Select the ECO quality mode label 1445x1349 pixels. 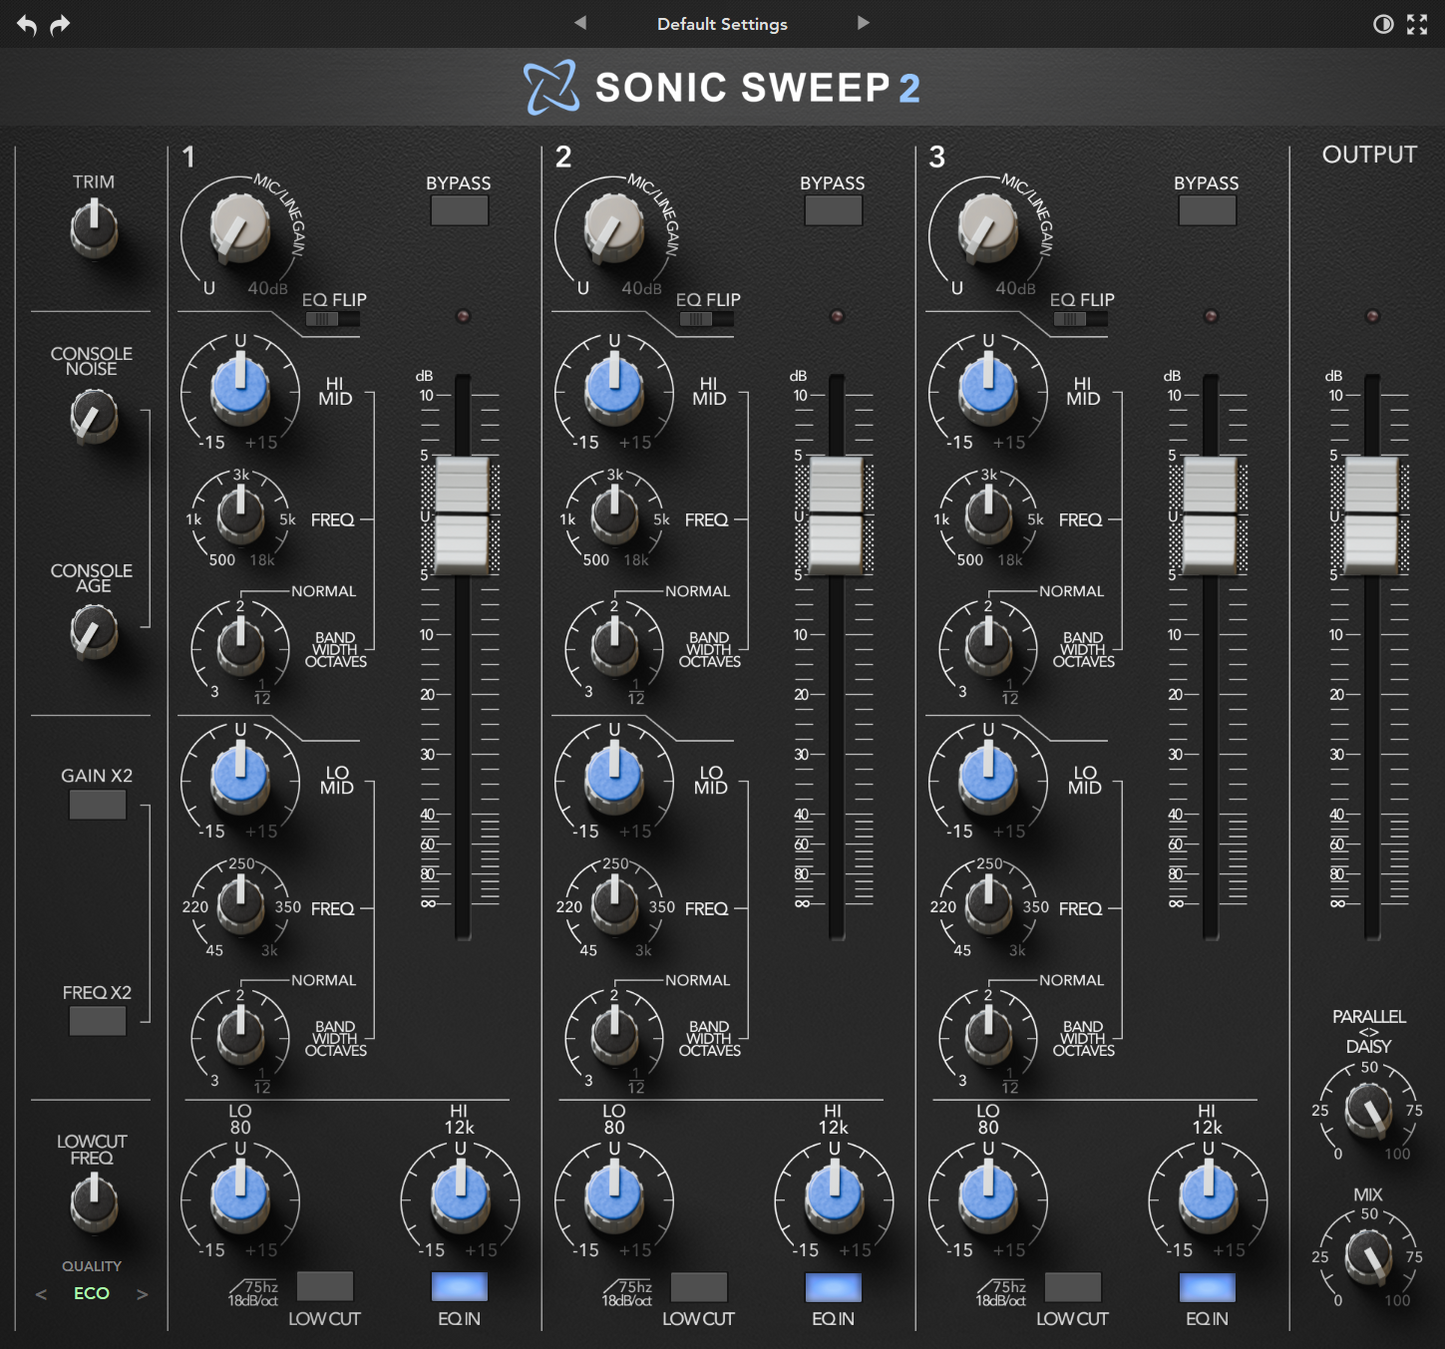pyautogui.click(x=91, y=1293)
